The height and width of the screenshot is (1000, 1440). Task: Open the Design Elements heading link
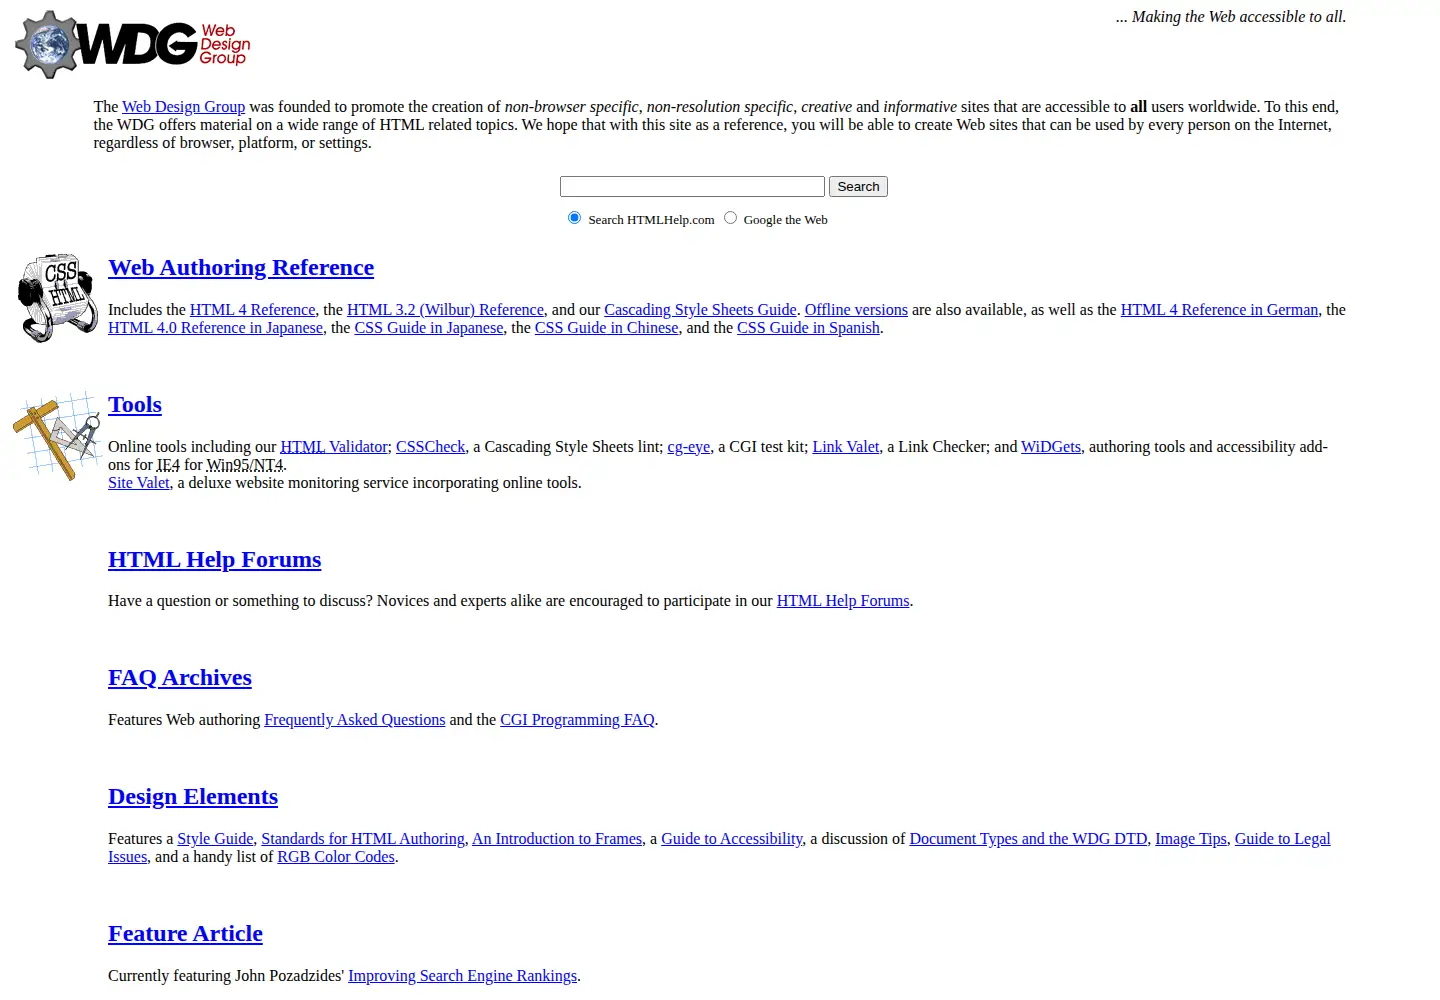[x=193, y=797]
